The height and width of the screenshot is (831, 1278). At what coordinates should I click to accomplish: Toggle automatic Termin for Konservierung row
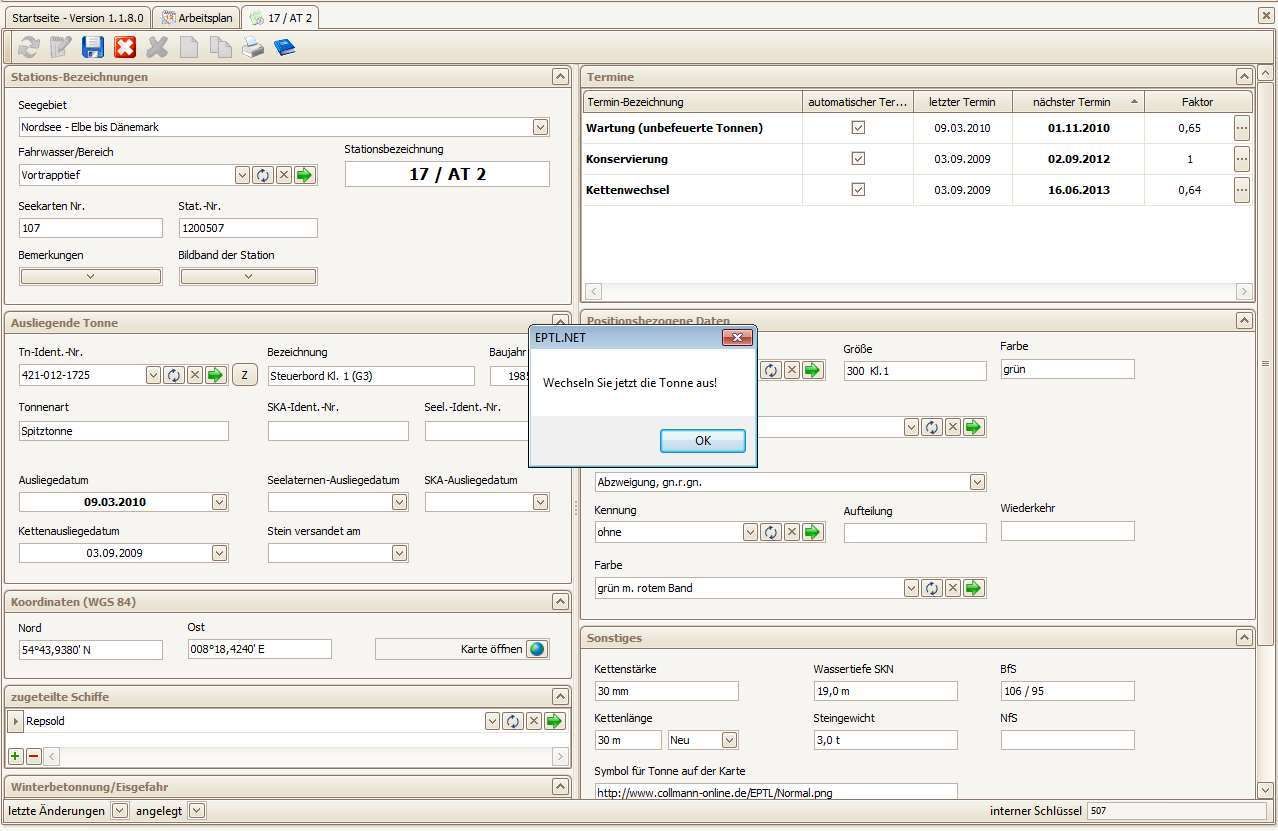click(858, 159)
